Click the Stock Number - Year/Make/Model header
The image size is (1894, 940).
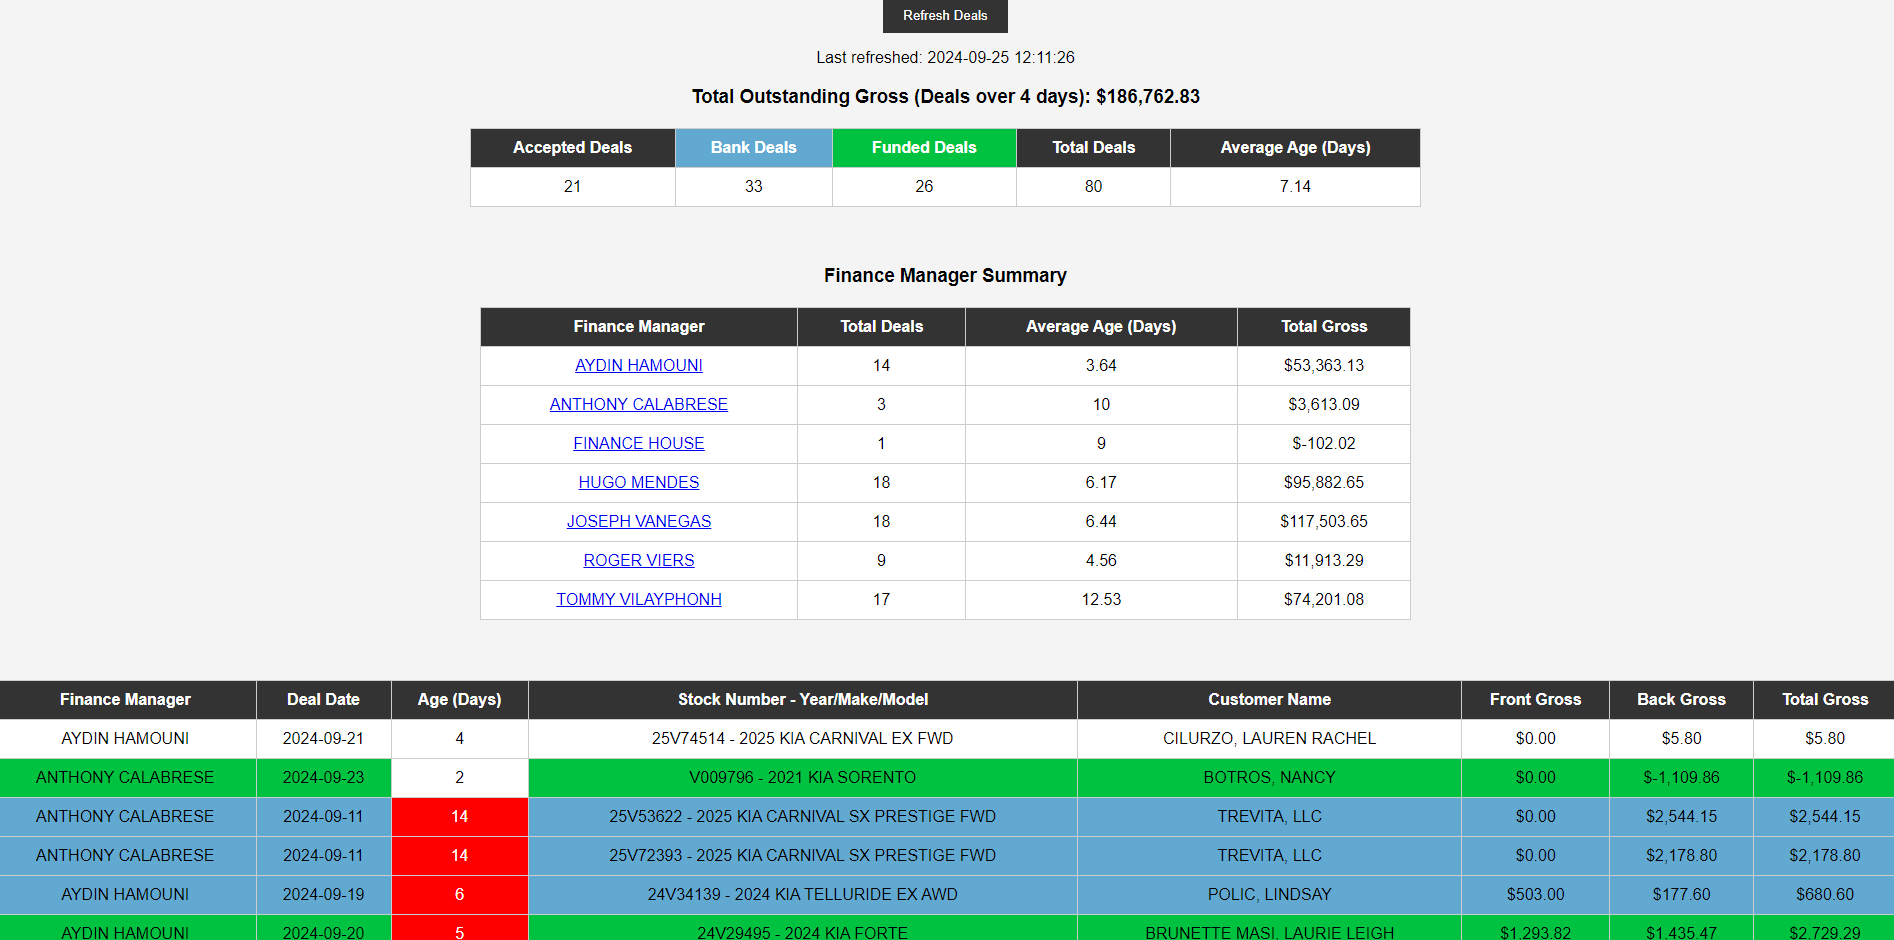[802, 700]
